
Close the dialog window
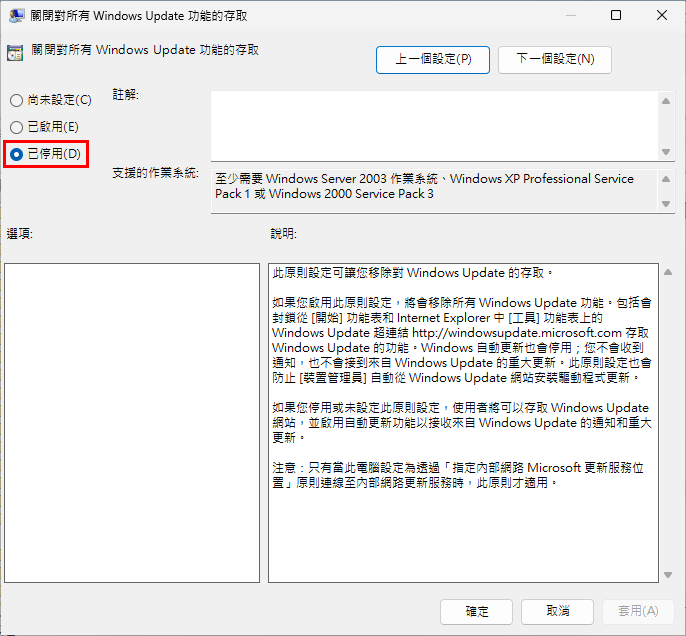(x=662, y=15)
